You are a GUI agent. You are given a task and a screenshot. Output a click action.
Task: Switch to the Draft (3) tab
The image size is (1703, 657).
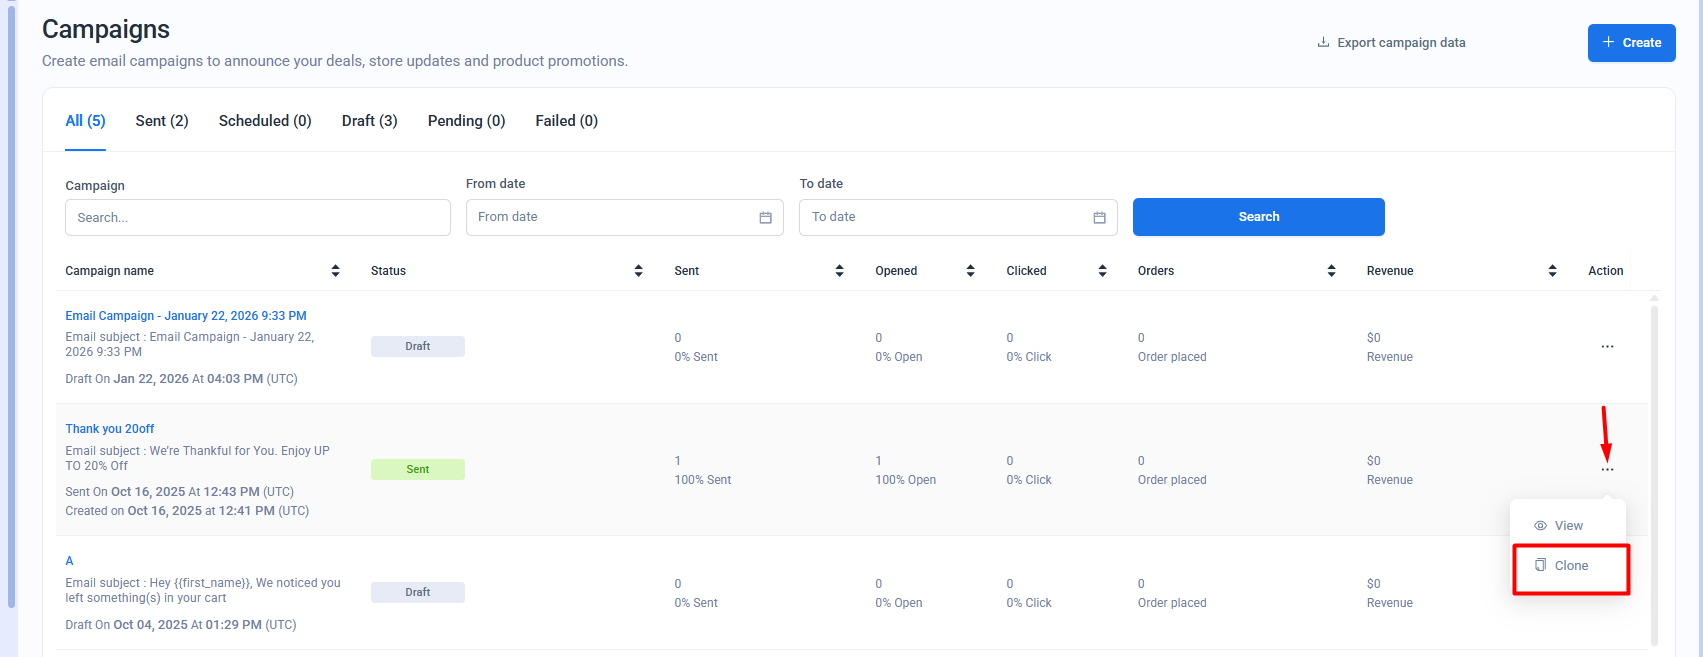point(369,121)
